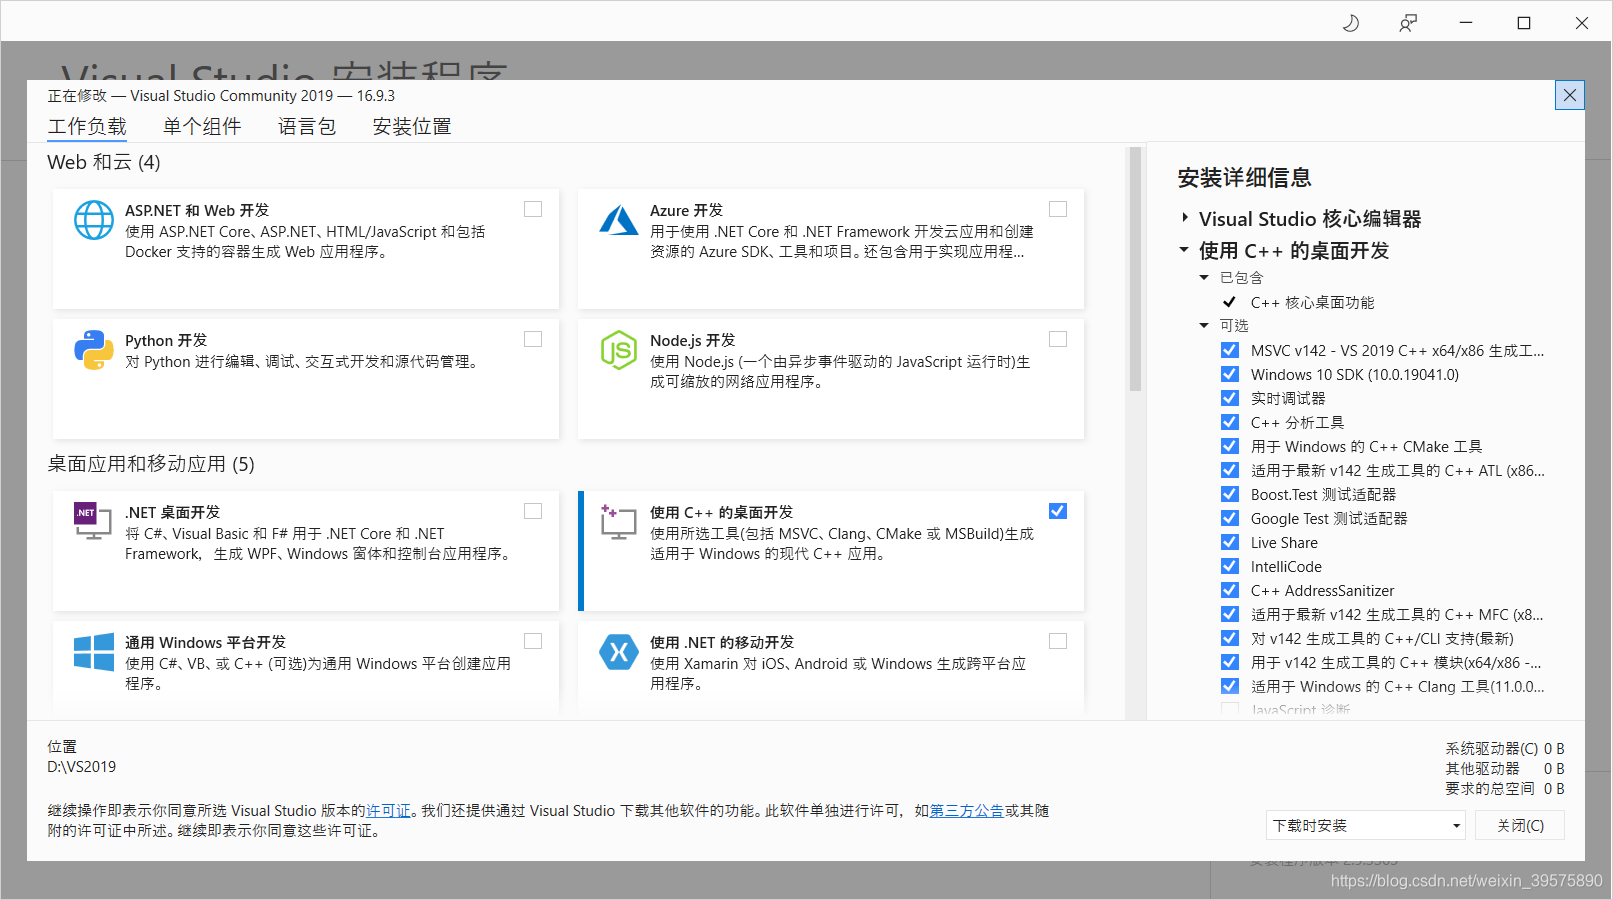Uncheck the IntelliCode option

(x=1230, y=566)
